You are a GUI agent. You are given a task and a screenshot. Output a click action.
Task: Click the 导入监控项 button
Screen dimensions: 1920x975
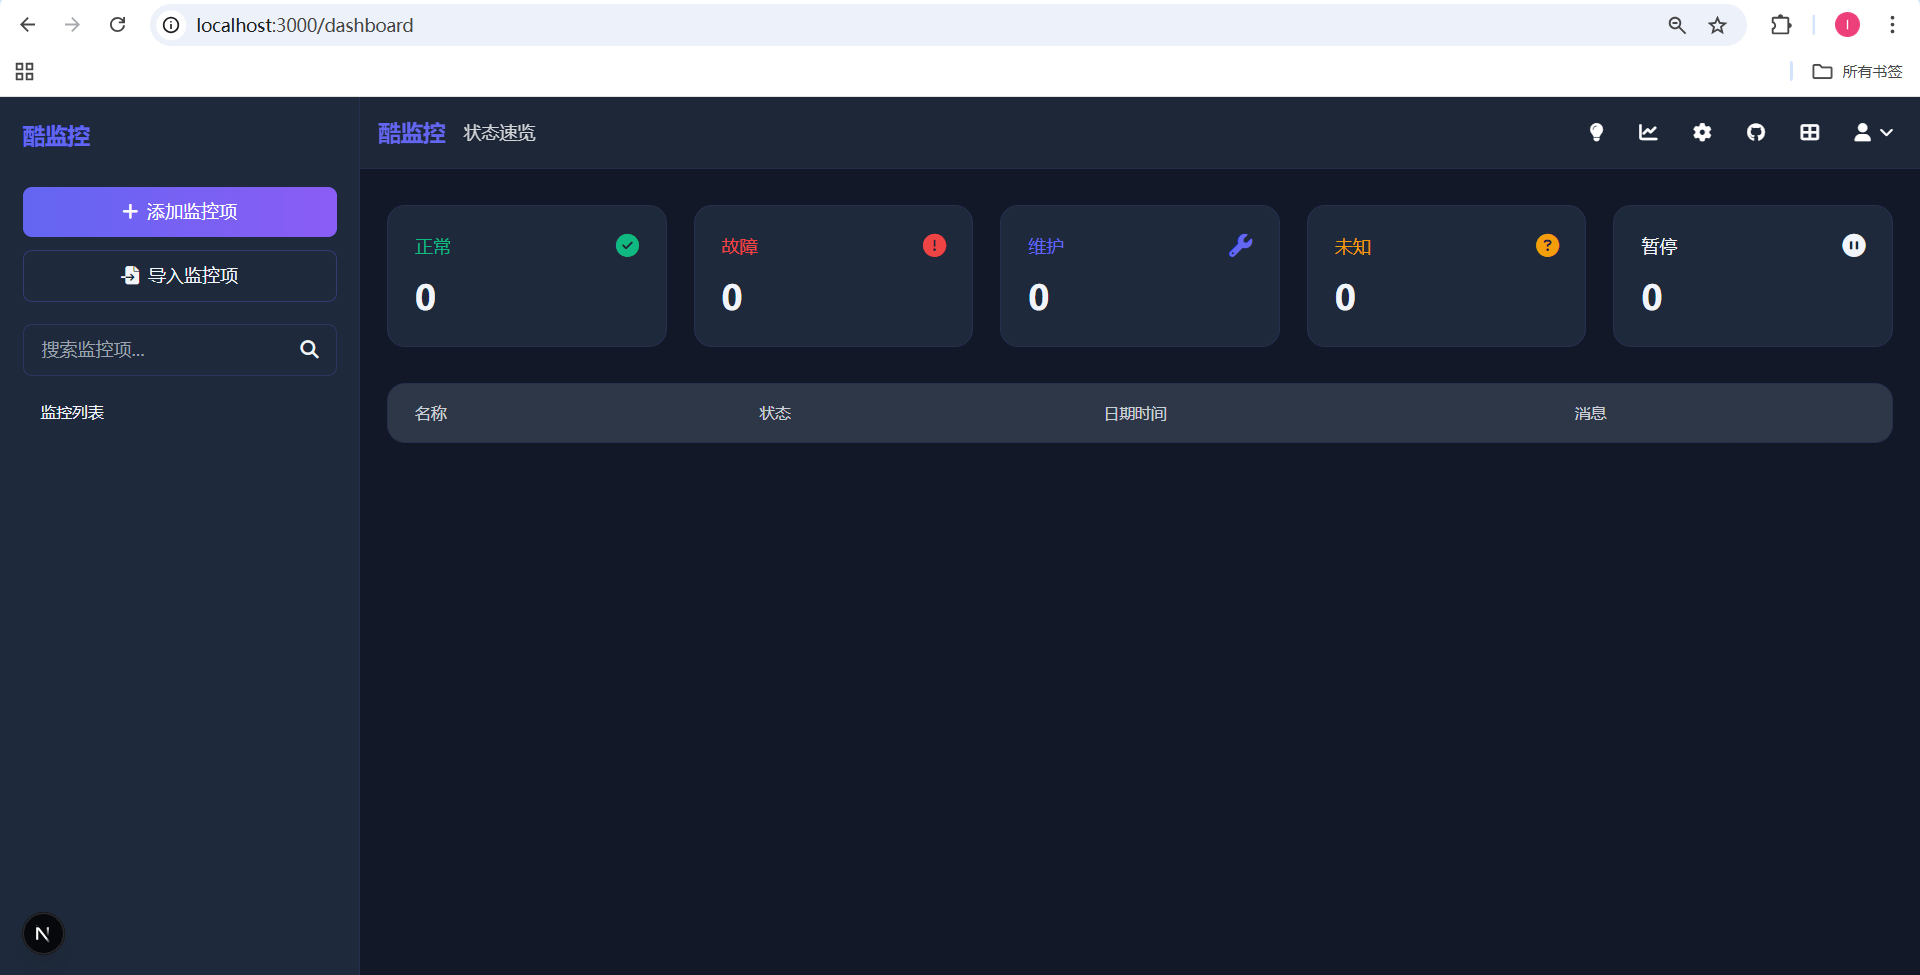180,276
